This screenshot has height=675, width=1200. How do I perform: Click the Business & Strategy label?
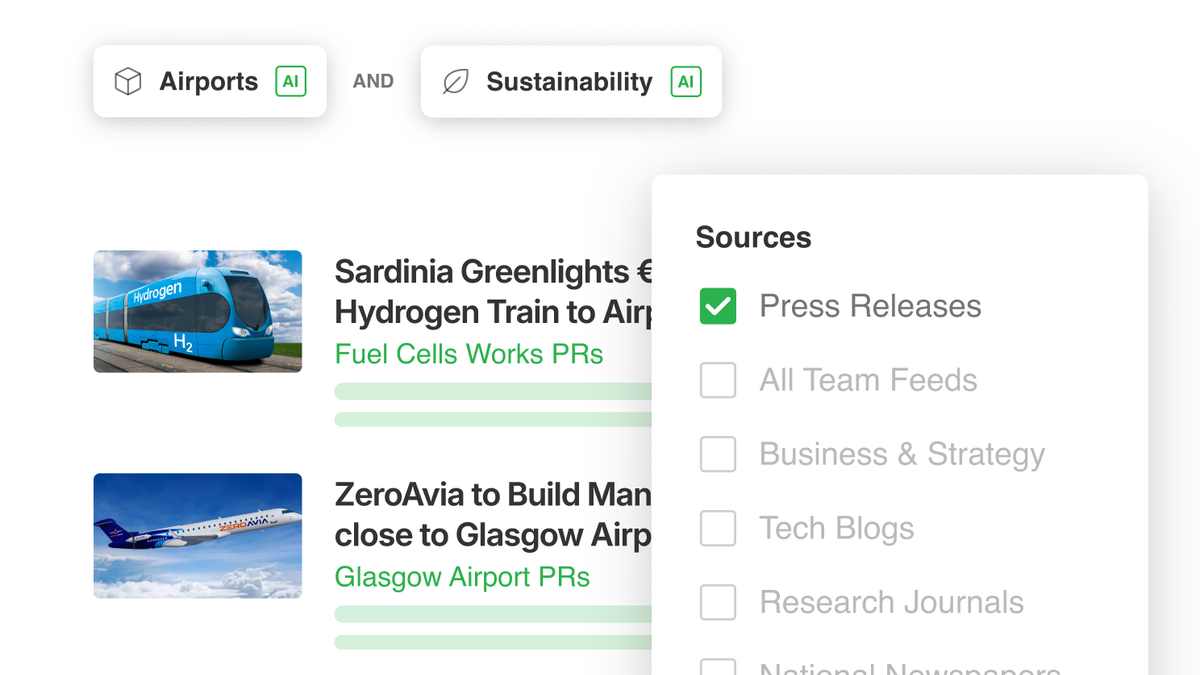tap(902, 454)
